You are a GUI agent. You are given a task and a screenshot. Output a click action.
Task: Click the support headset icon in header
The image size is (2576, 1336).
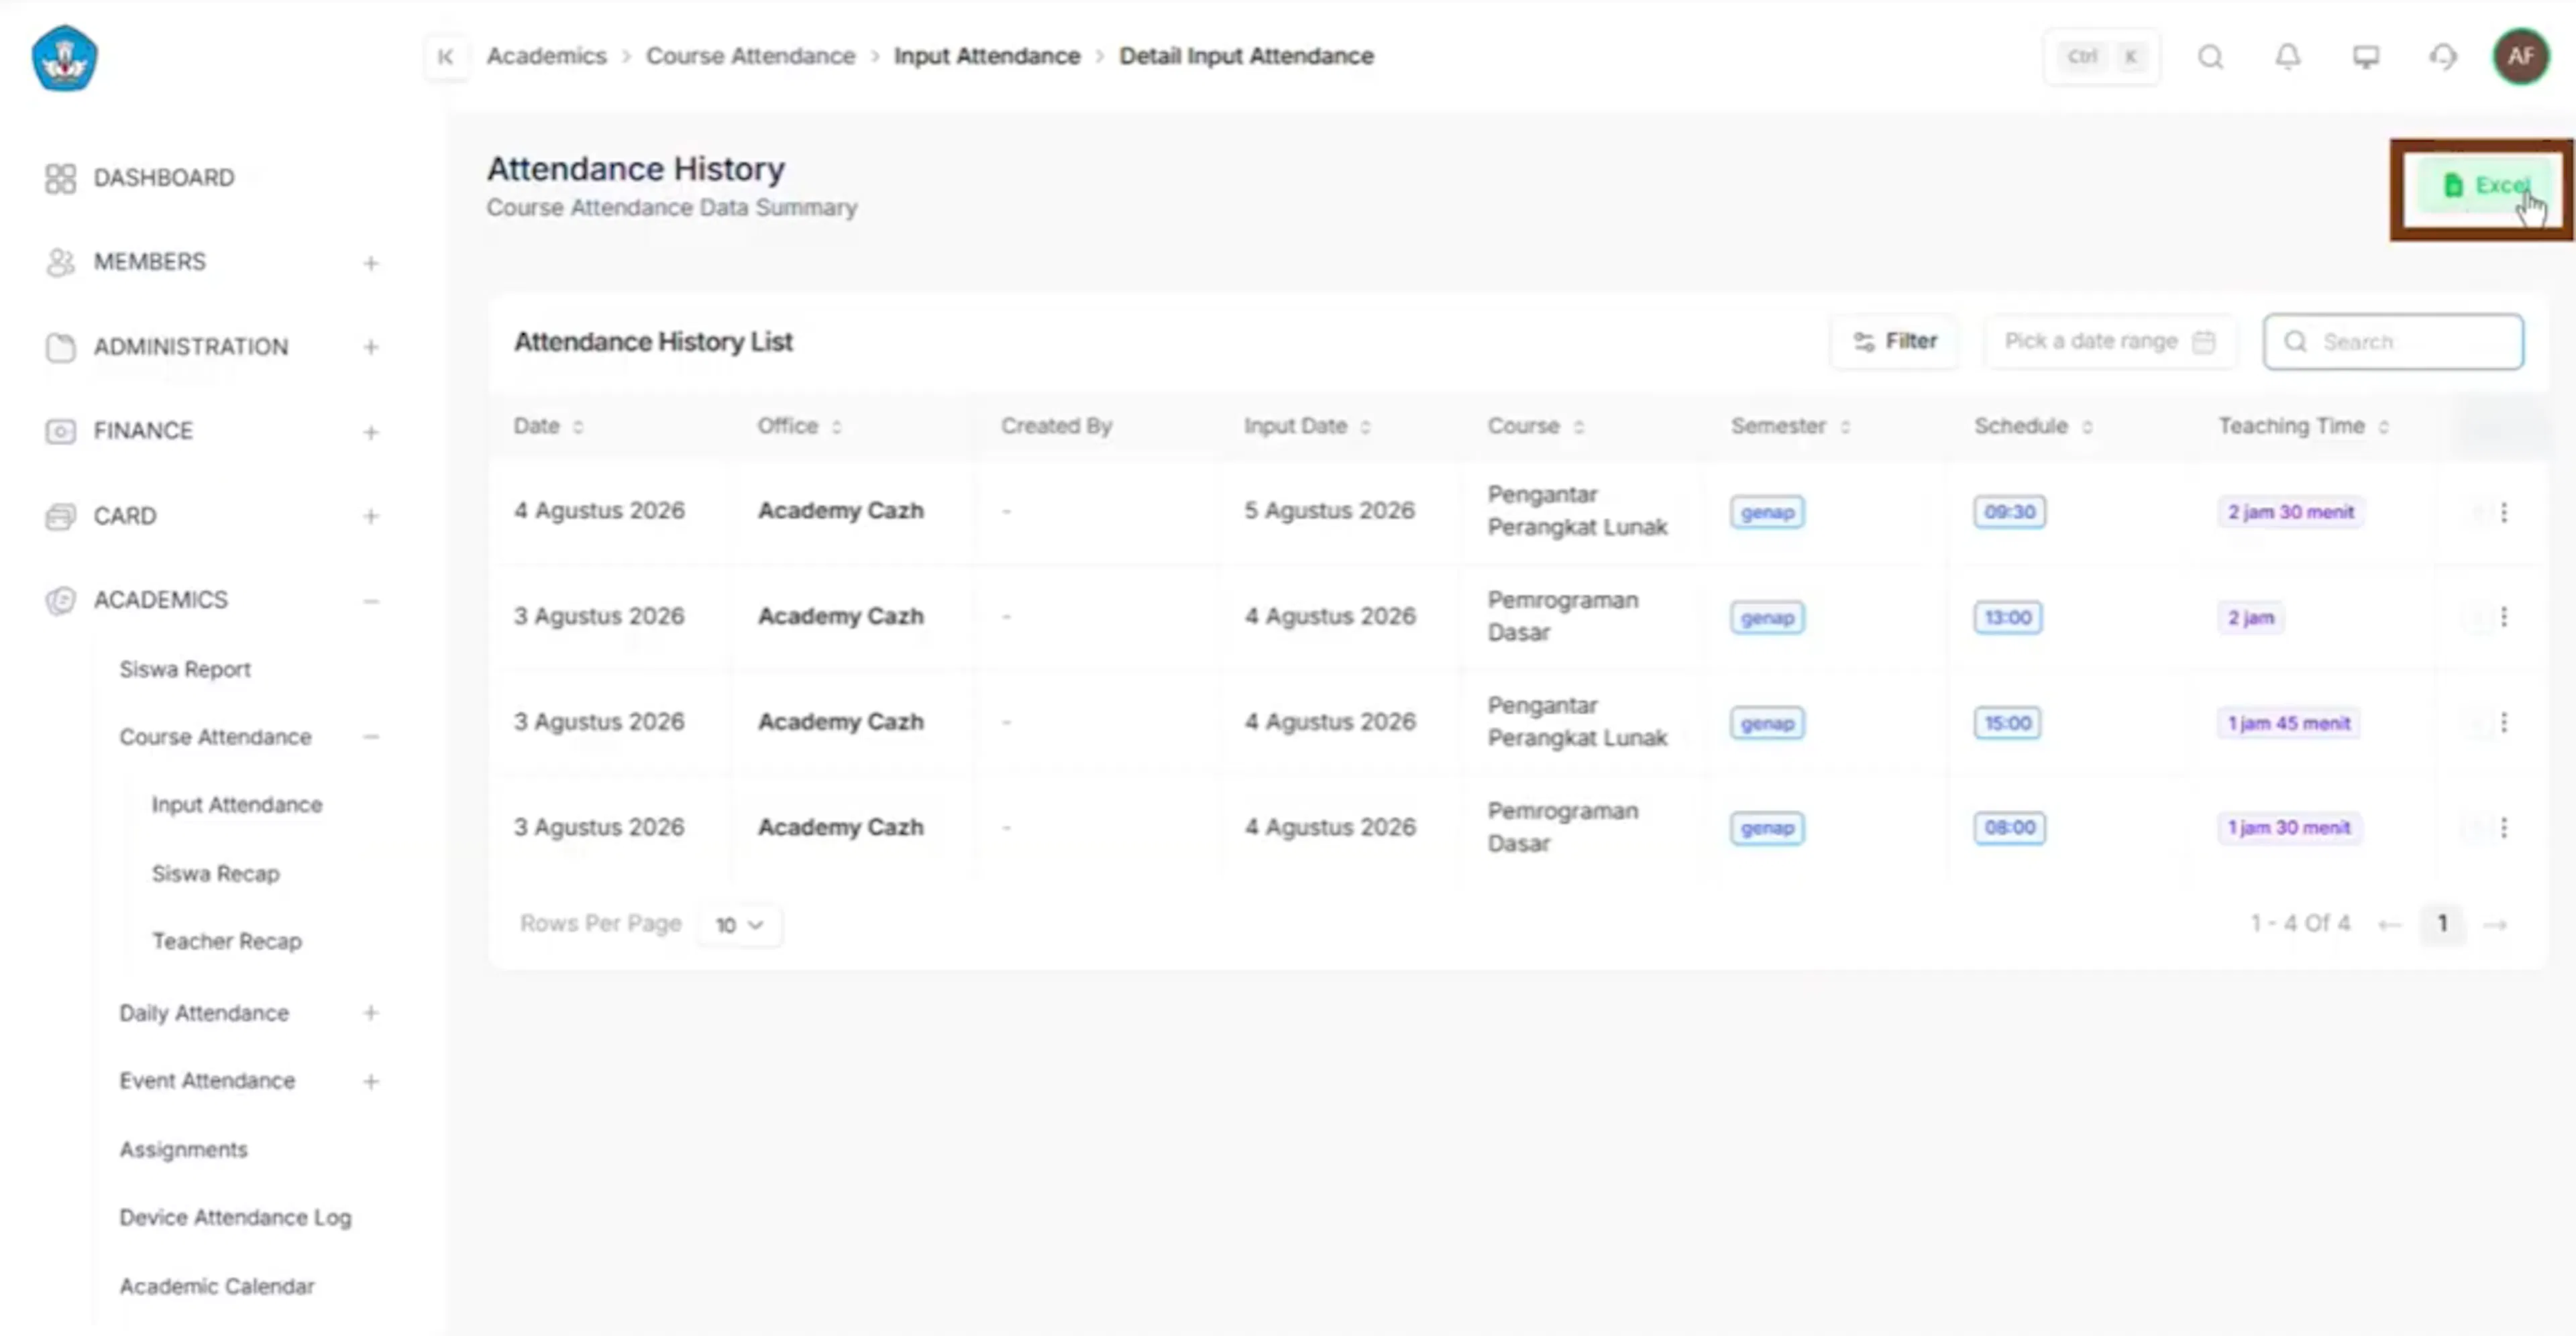pyautogui.click(x=2443, y=57)
